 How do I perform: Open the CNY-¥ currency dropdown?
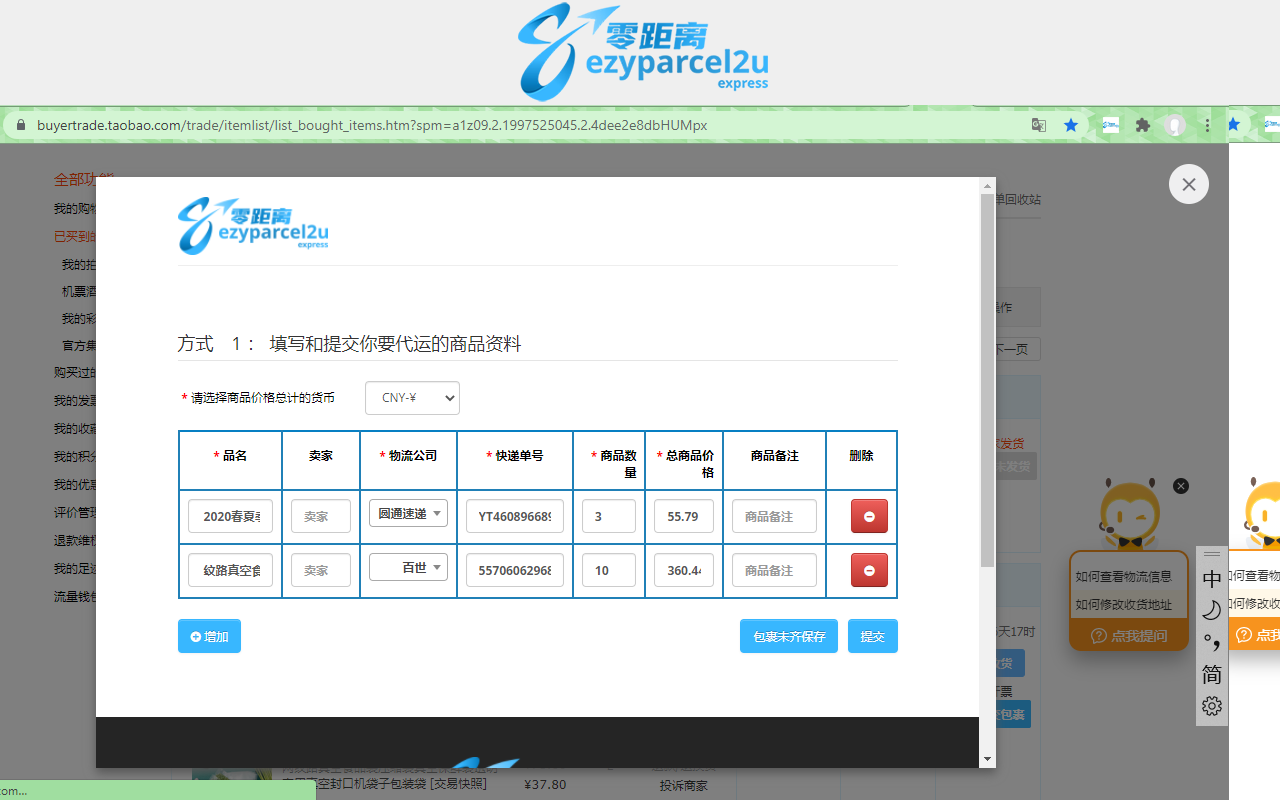tap(412, 397)
